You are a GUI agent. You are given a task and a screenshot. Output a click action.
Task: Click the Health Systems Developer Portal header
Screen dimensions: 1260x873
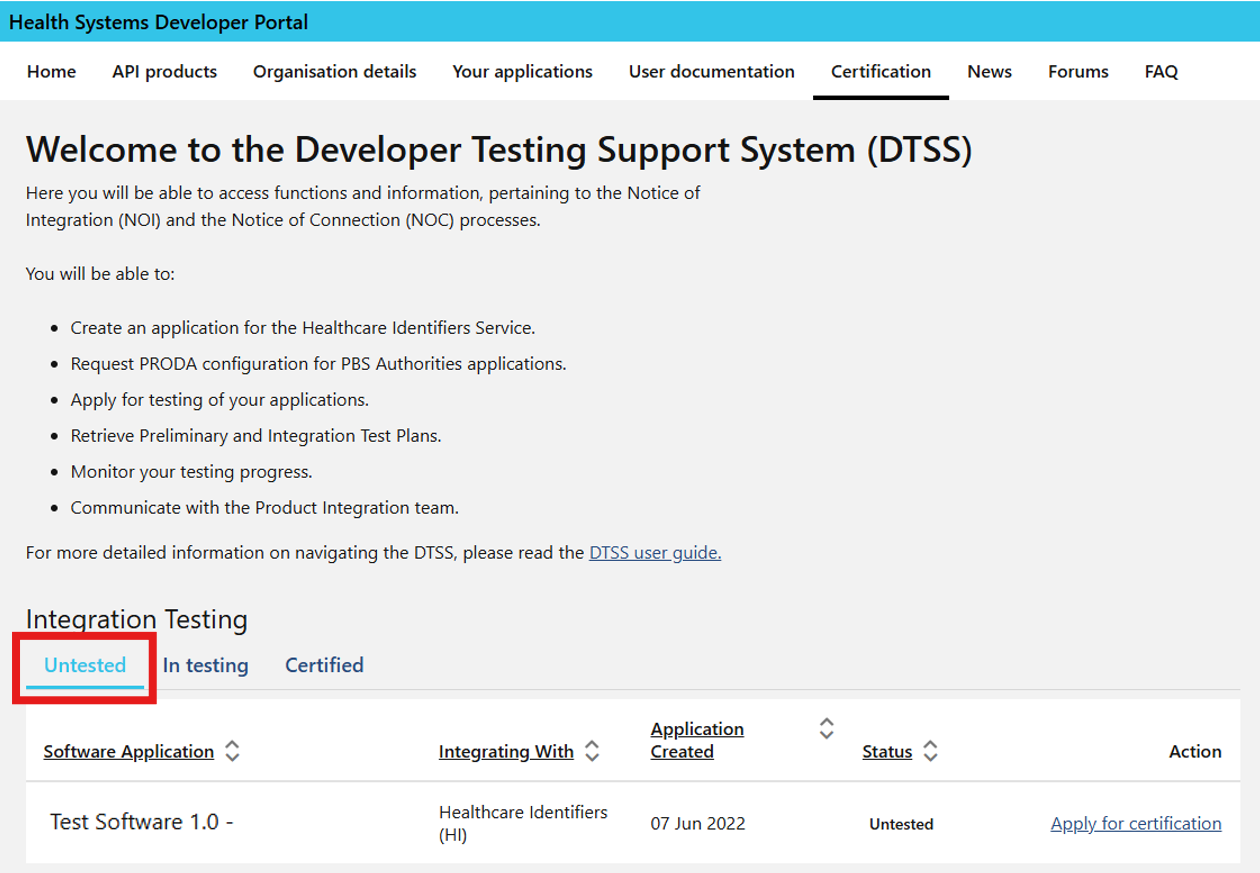pyautogui.click(x=157, y=22)
